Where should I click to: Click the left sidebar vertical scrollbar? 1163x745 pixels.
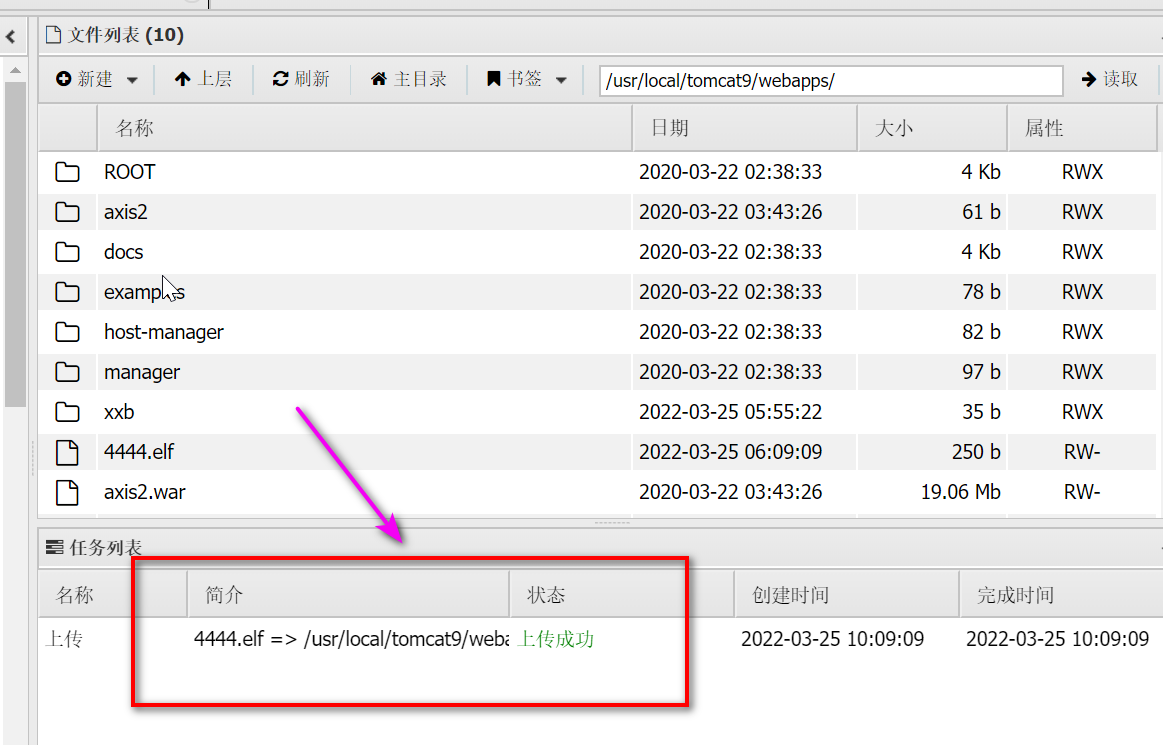pos(15,245)
